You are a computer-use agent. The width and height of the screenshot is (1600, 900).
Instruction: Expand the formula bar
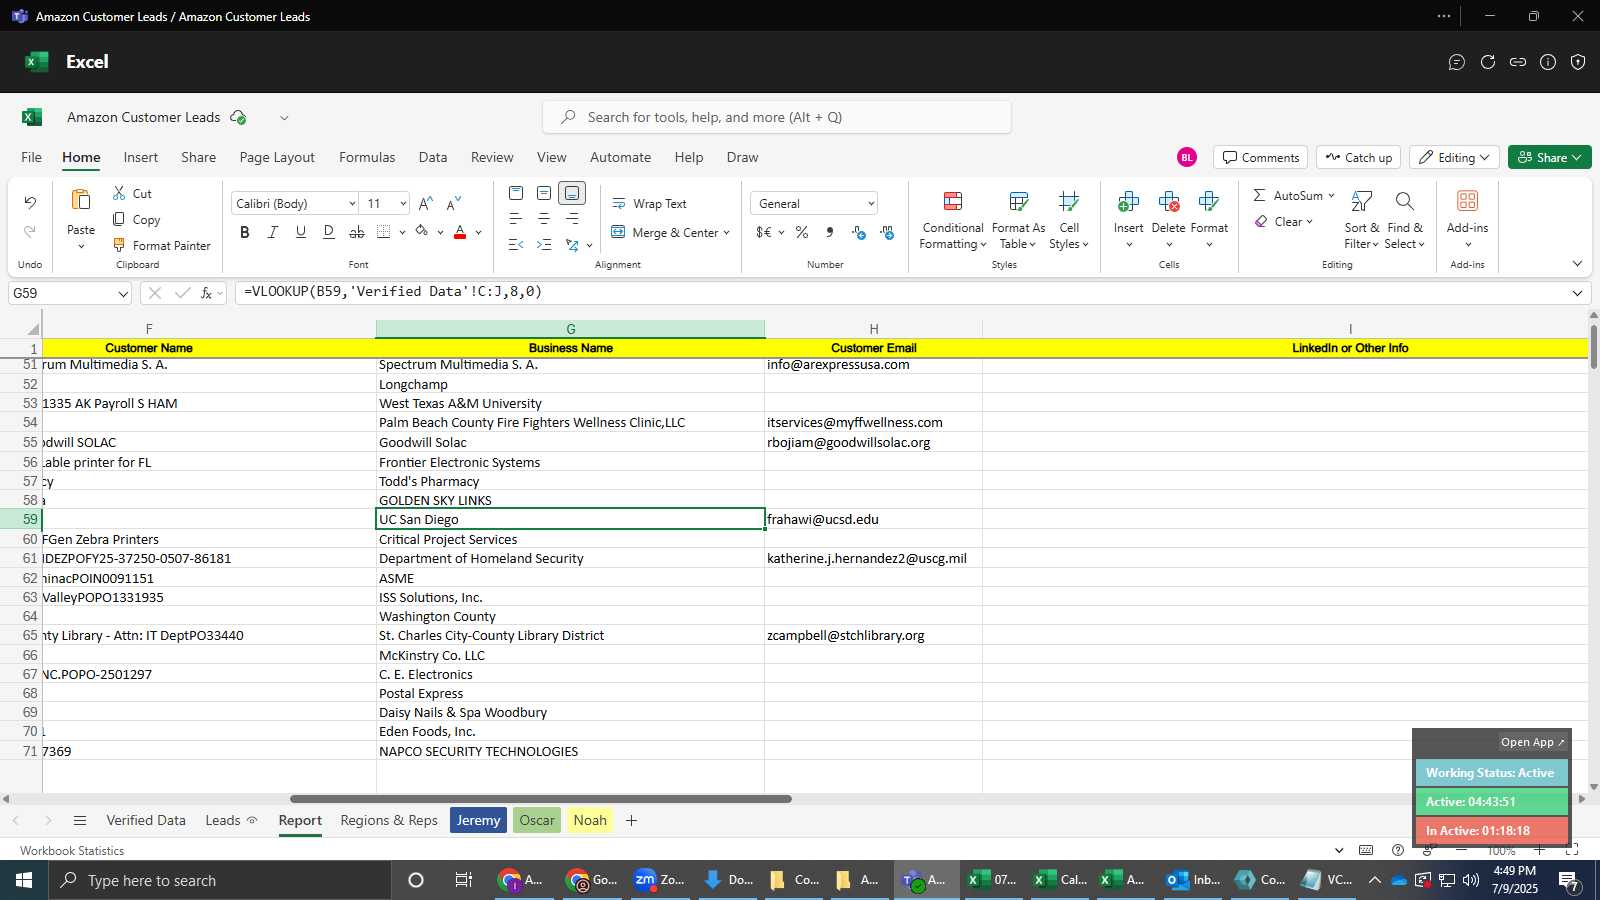point(1577,293)
